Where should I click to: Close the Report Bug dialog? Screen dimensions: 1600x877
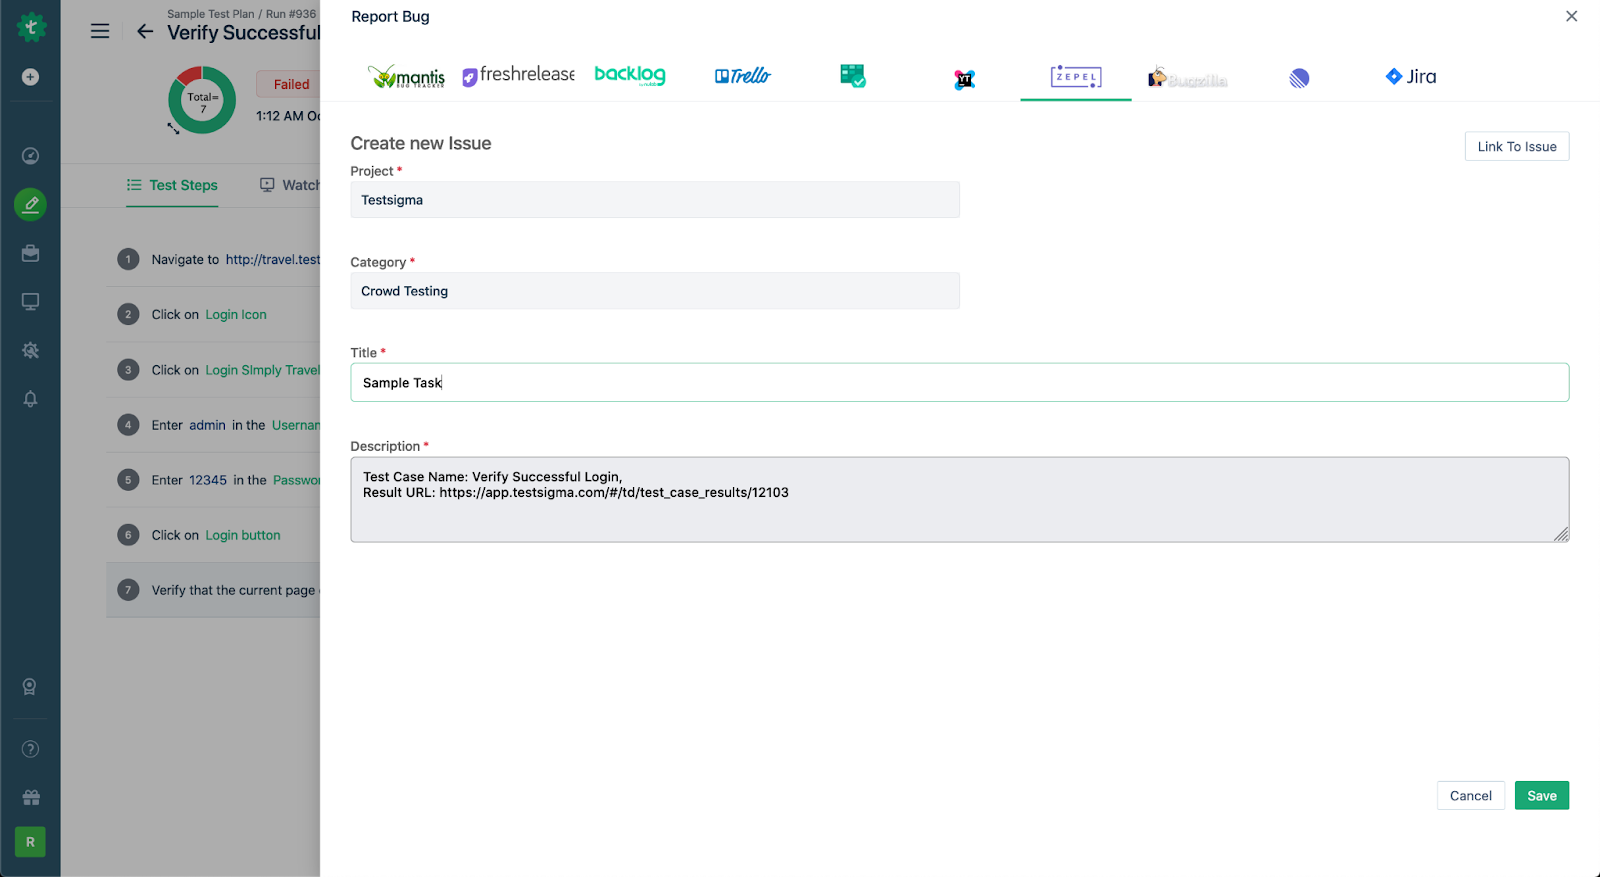point(1571,16)
